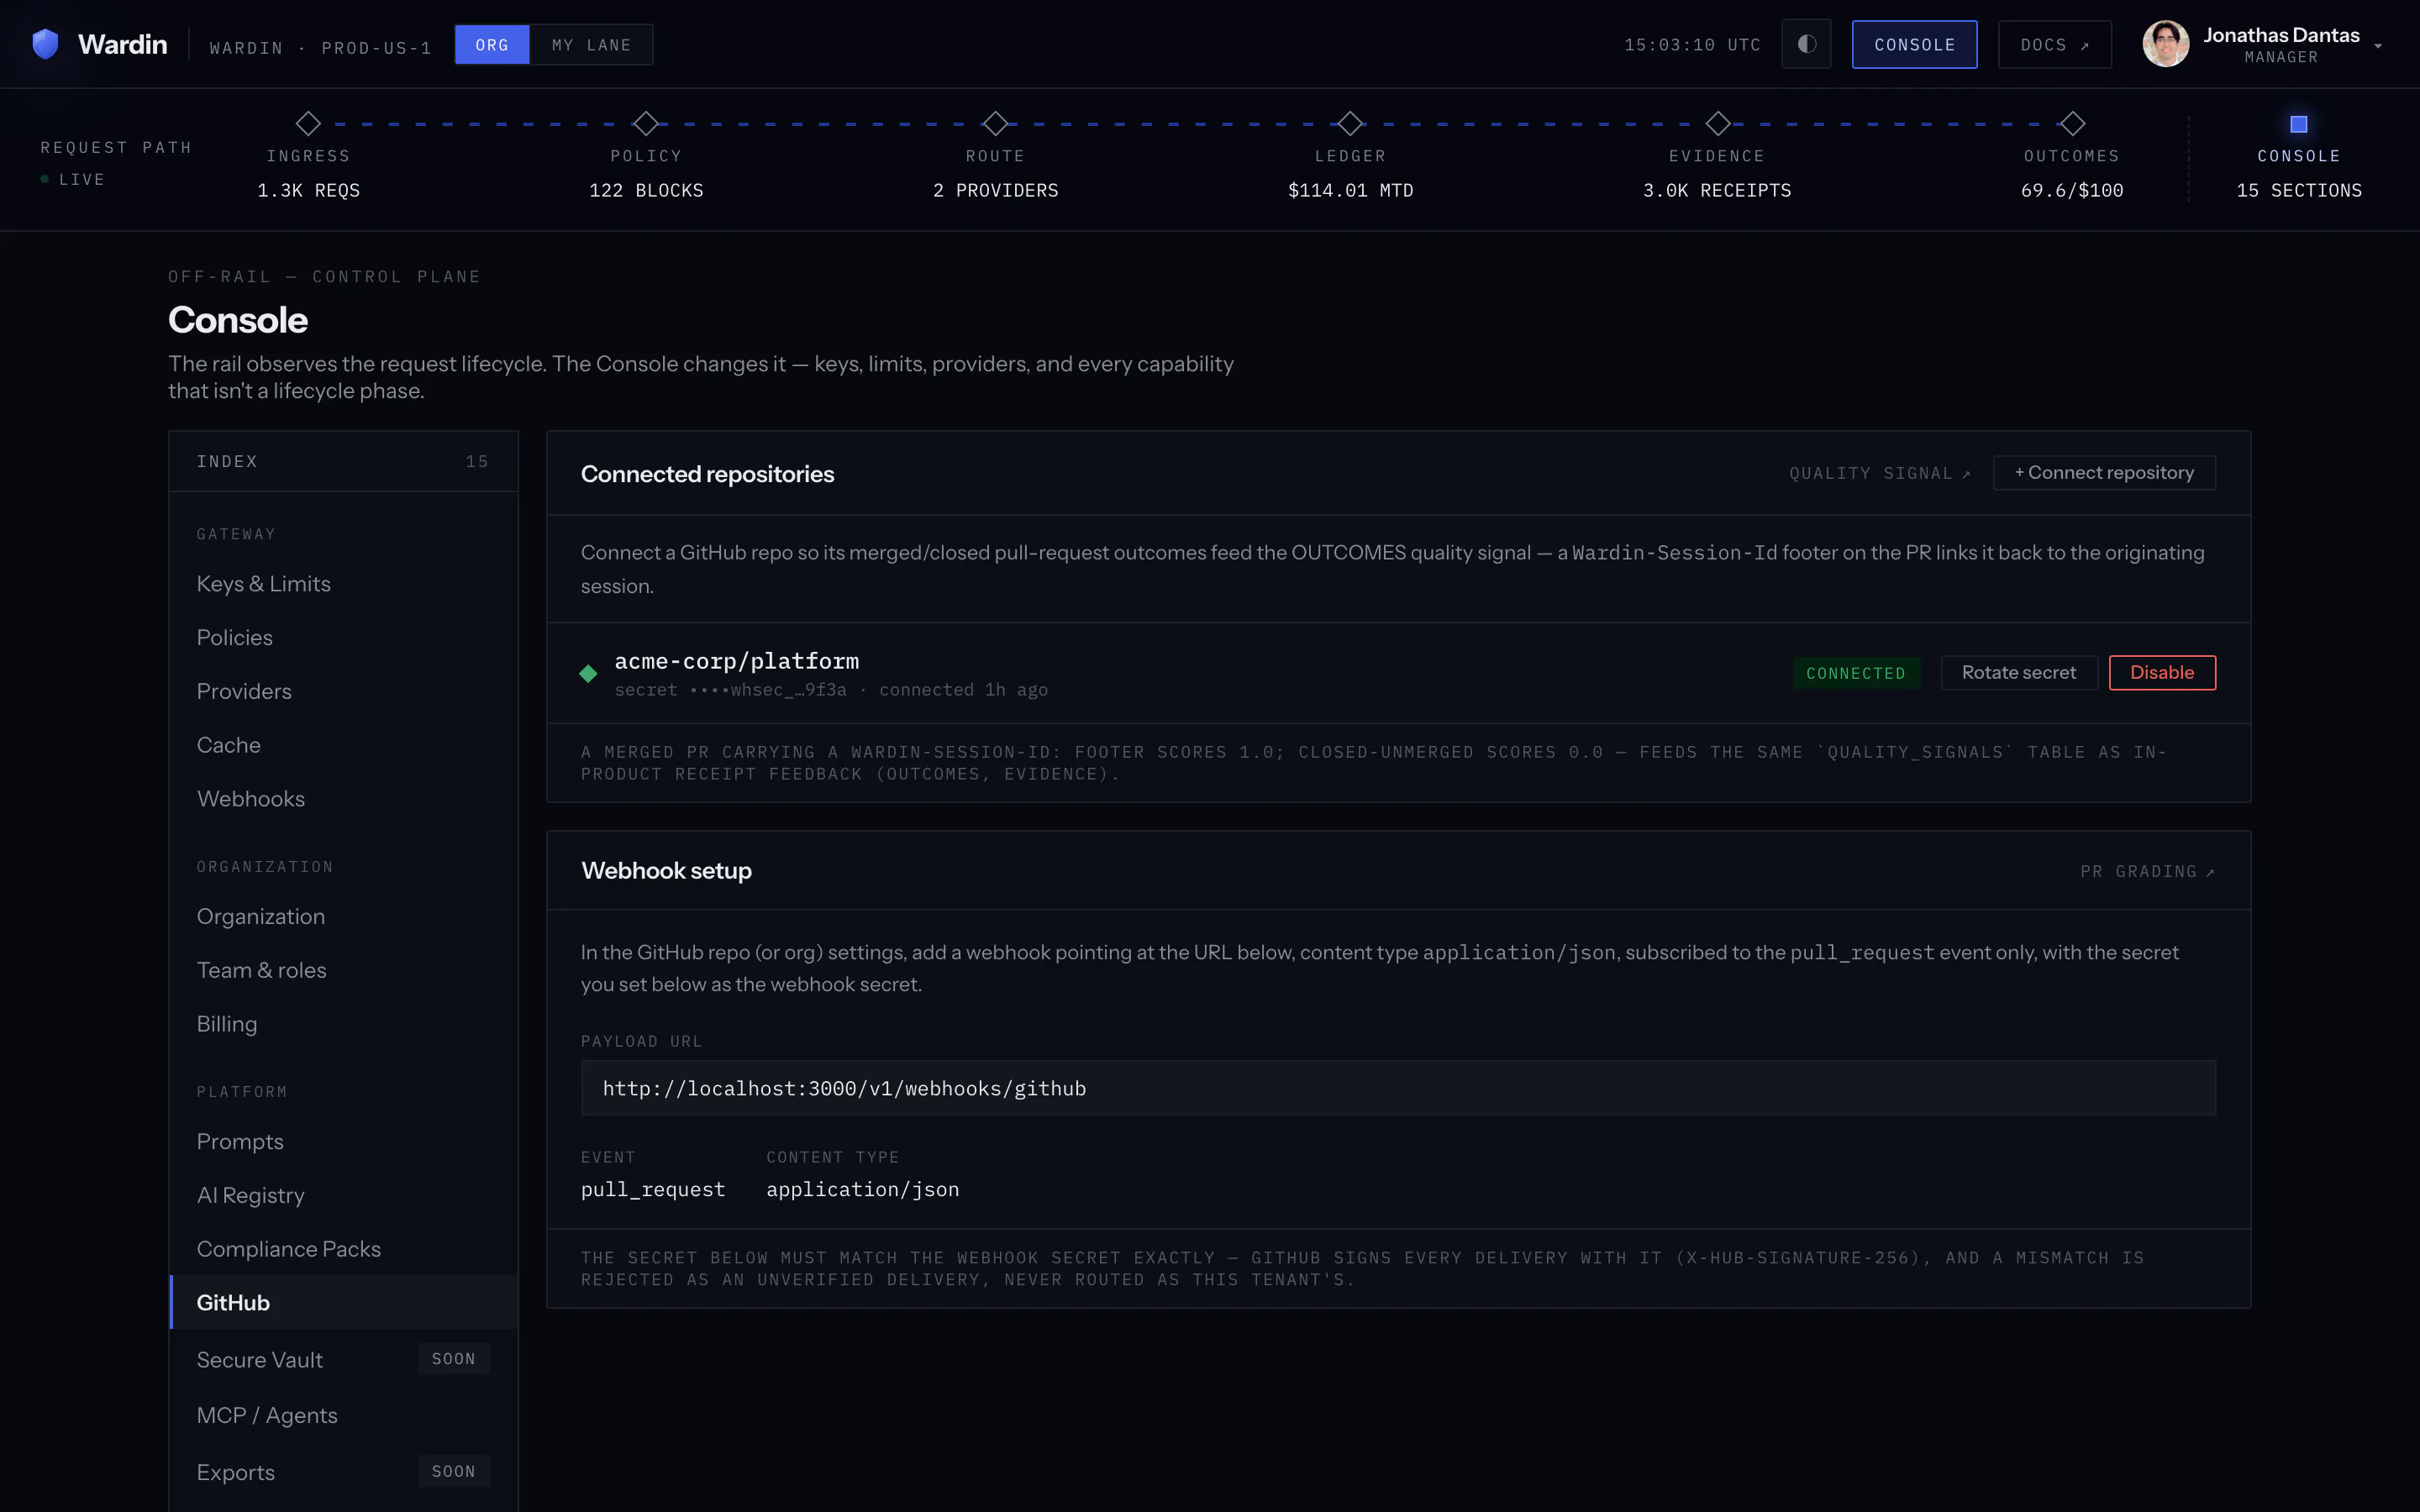Image resolution: width=2420 pixels, height=1512 pixels.
Task: Open Team & roles section
Action: pyautogui.click(x=344, y=970)
